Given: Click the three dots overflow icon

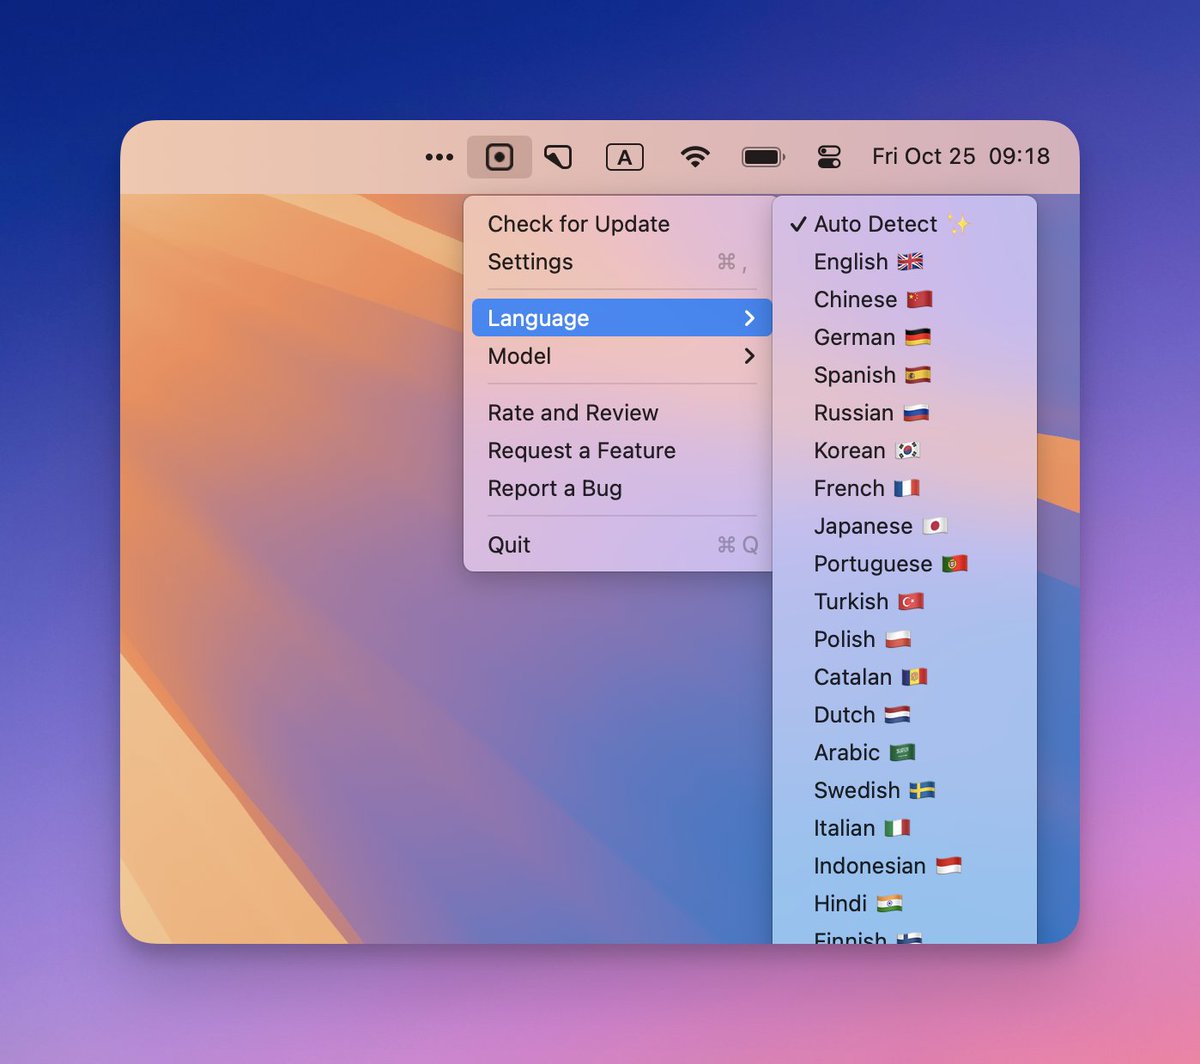Looking at the screenshot, I should [439, 157].
